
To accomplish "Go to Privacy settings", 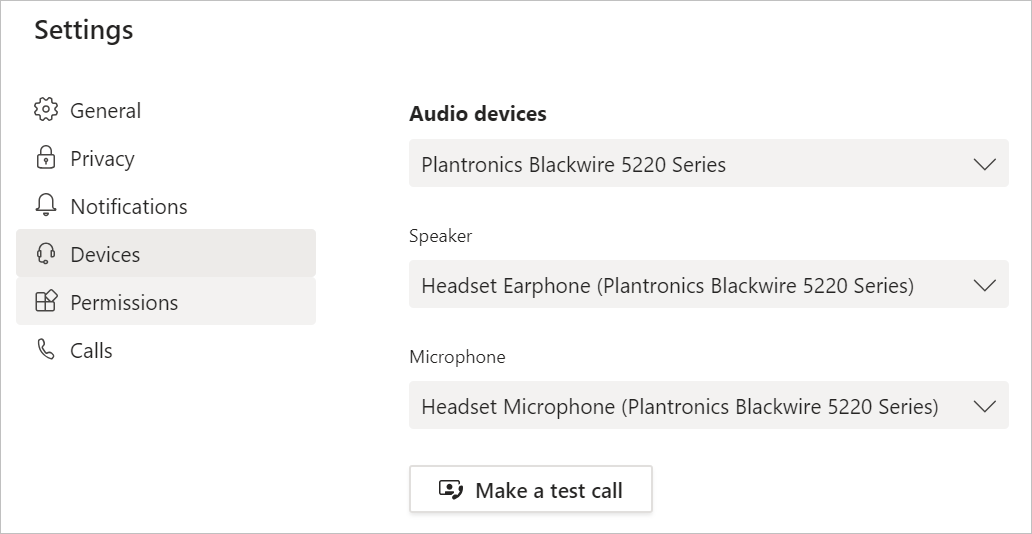I will click(x=166, y=158).
